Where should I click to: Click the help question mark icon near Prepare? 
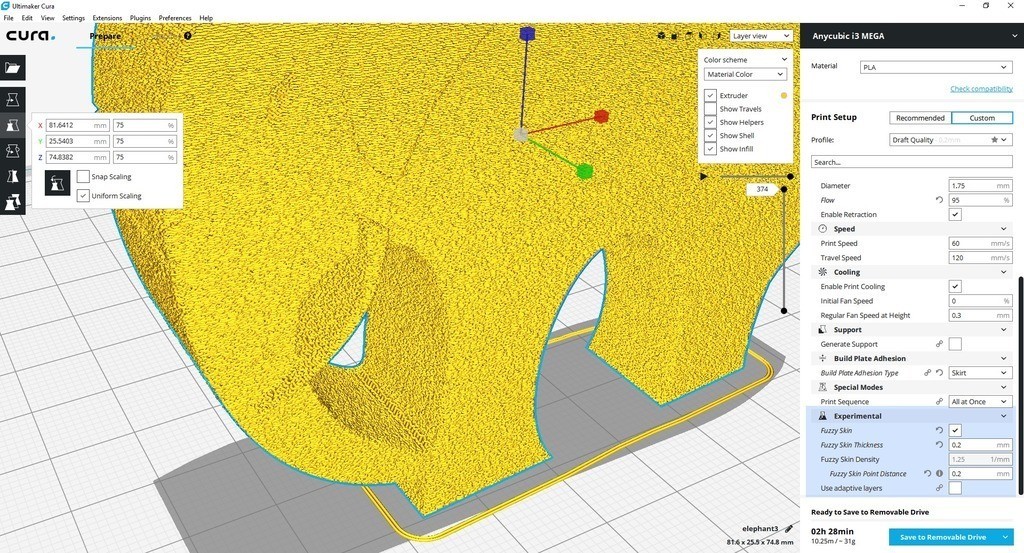pos(188,36)
